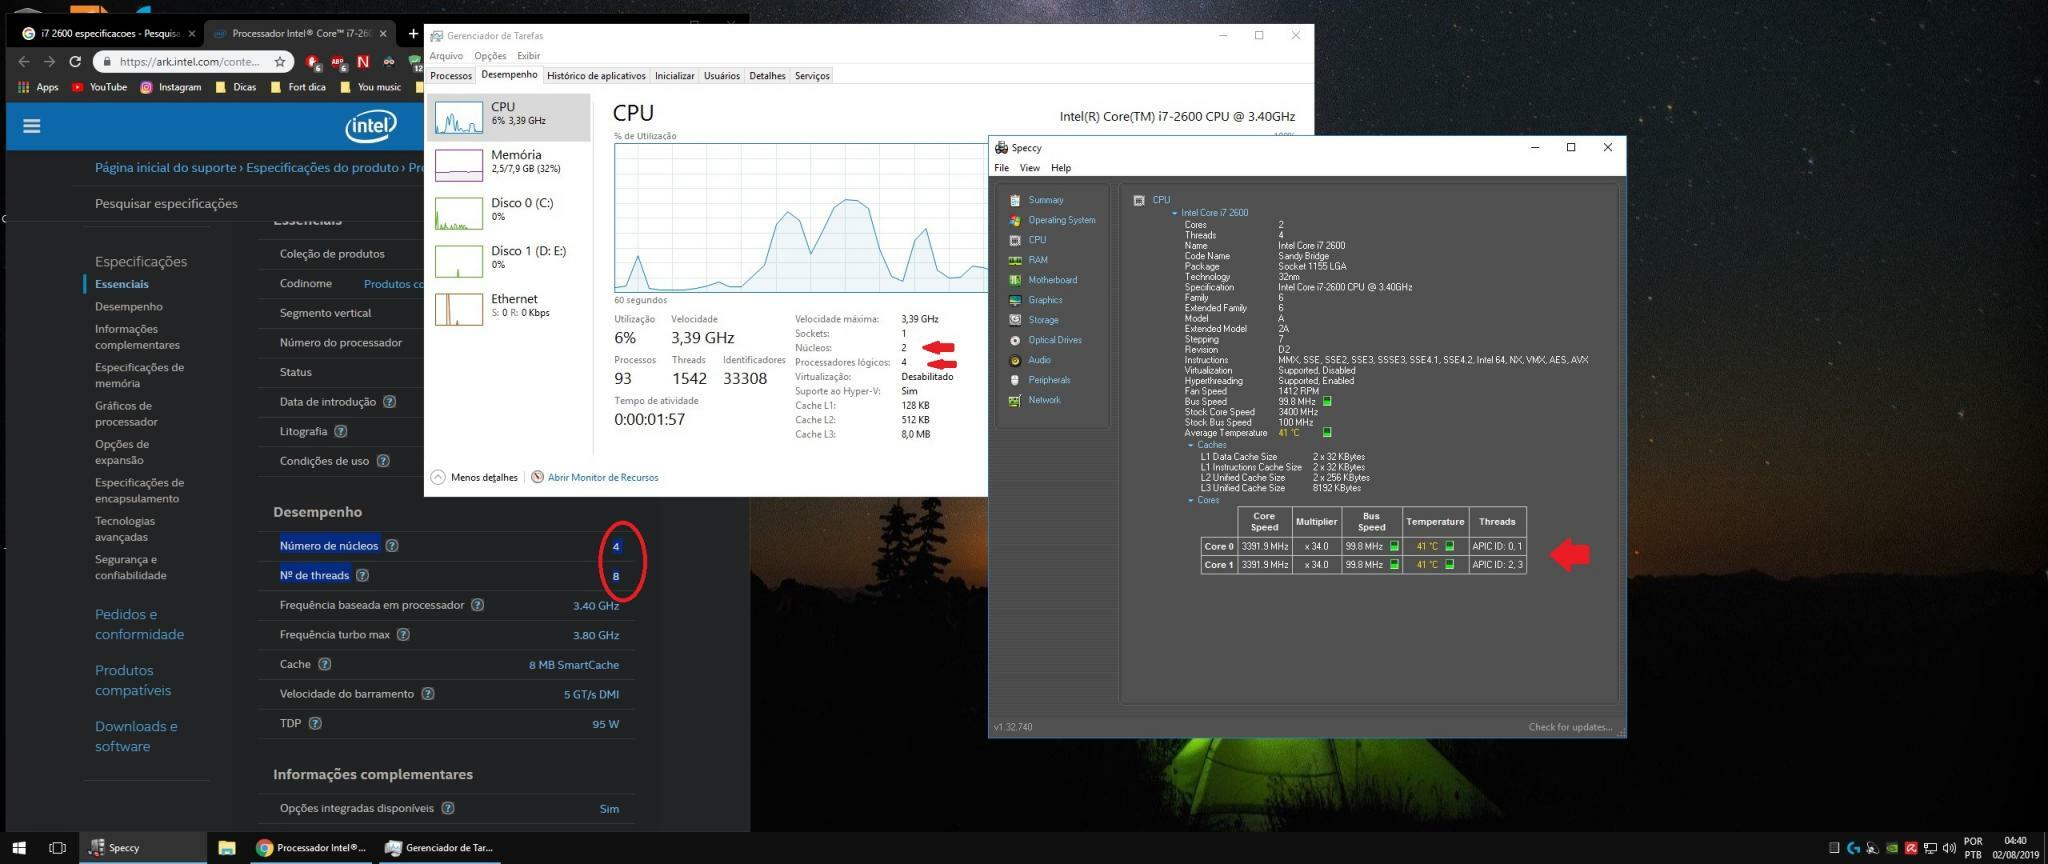The image size is (2048, 864).
Task: Select Optical Drives in Speccy sidebar
Action: (1054, 340)
